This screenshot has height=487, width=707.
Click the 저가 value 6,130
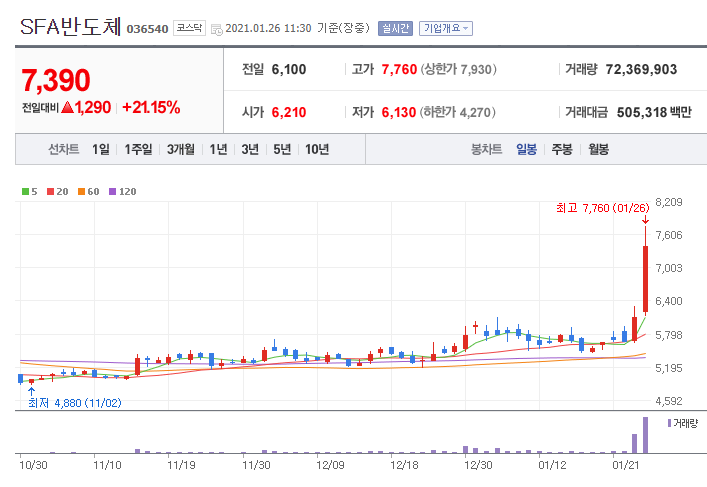pos(399,112)
